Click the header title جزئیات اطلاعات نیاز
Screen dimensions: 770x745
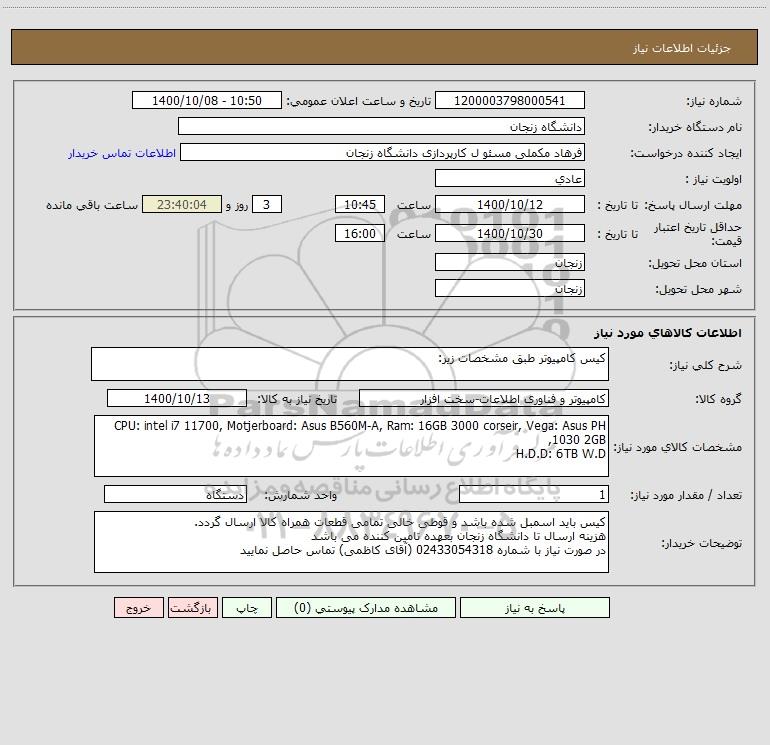click(682, 48)
